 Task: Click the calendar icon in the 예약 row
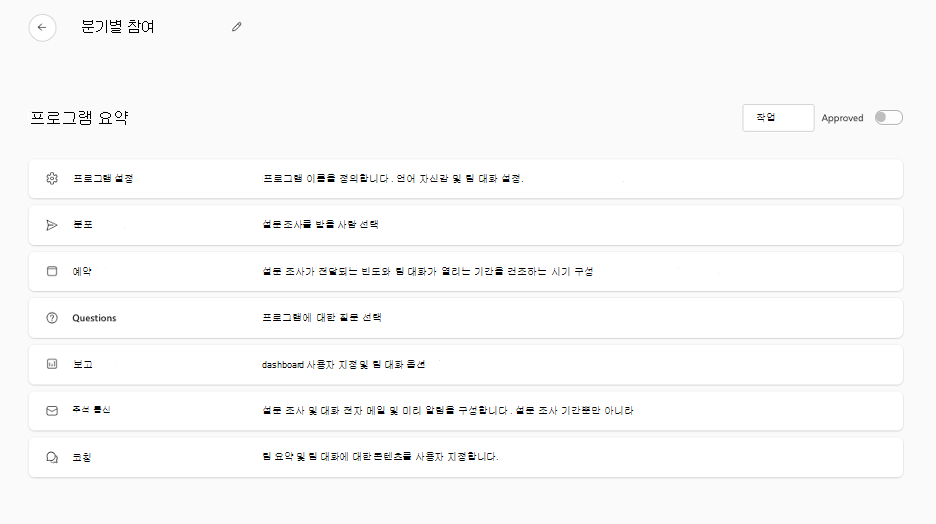point(52,271)
